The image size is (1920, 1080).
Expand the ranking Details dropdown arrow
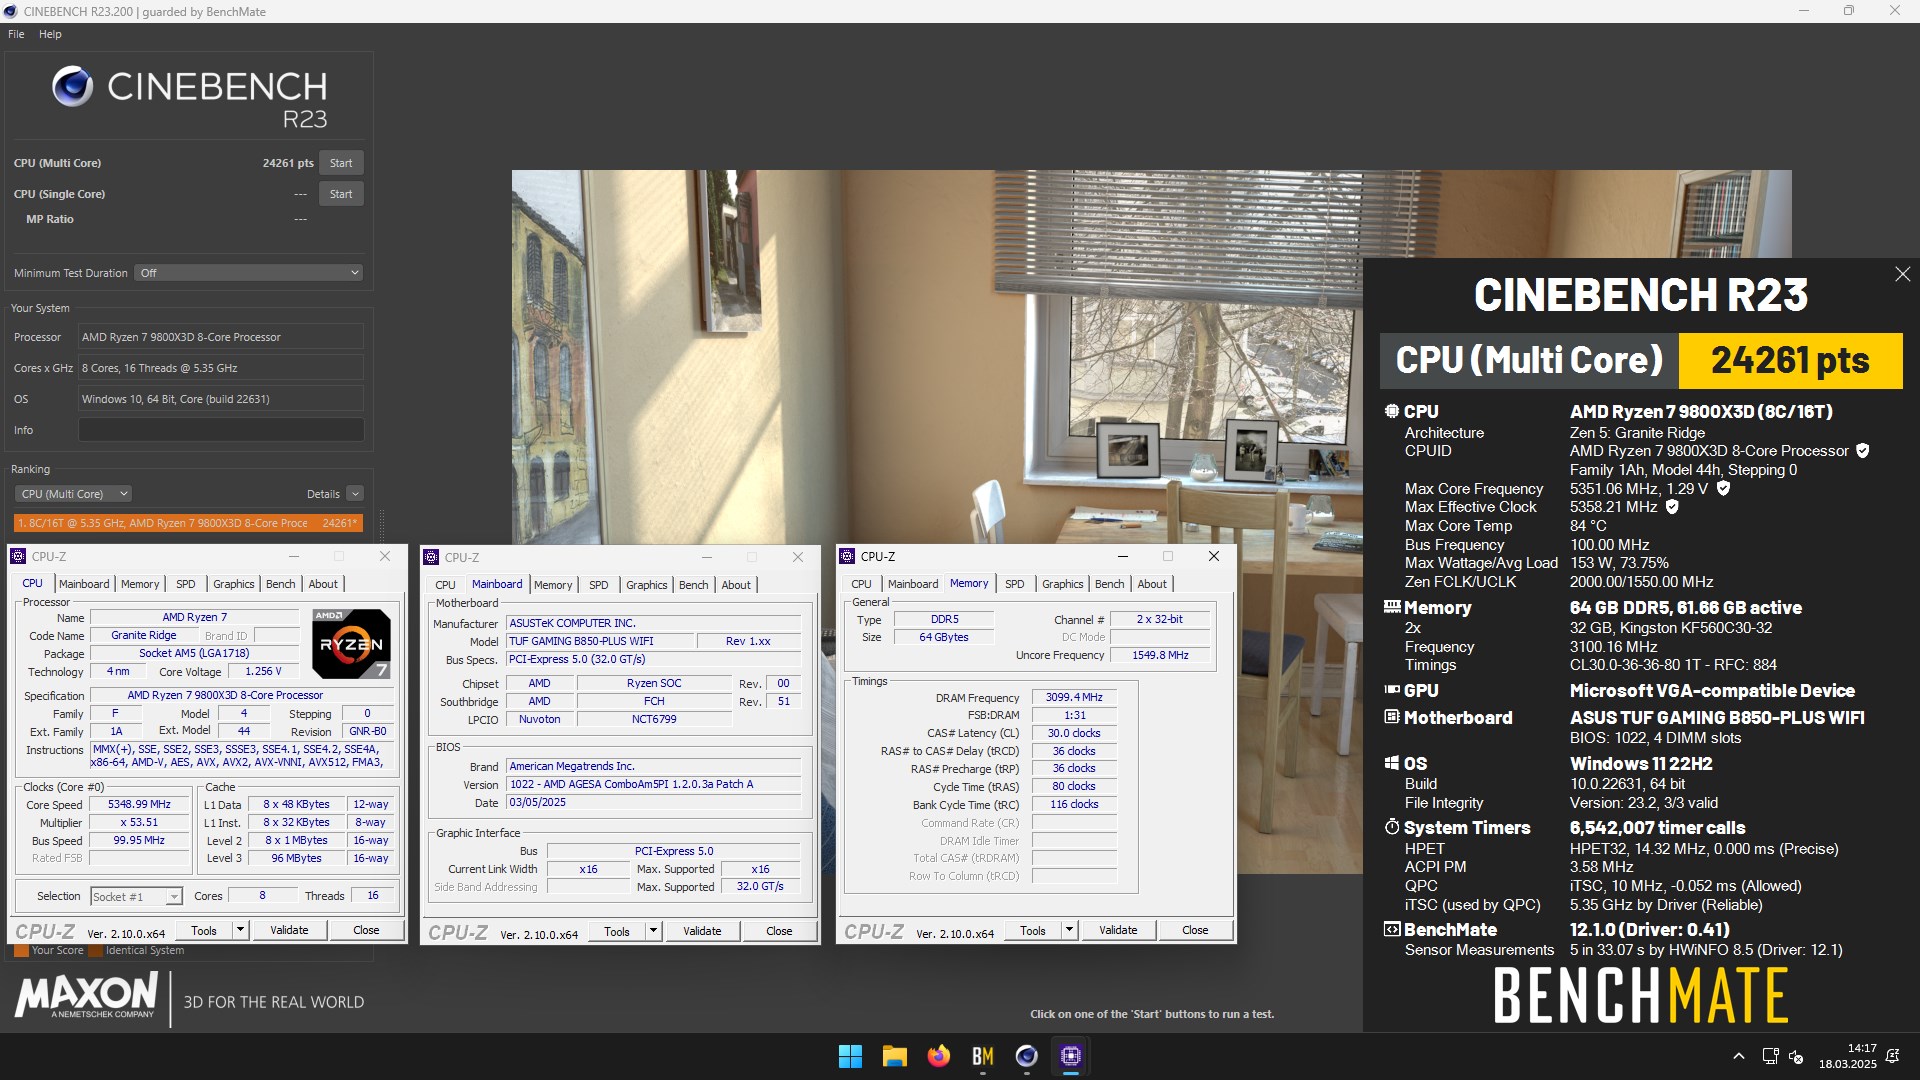(x=355, y=494)
